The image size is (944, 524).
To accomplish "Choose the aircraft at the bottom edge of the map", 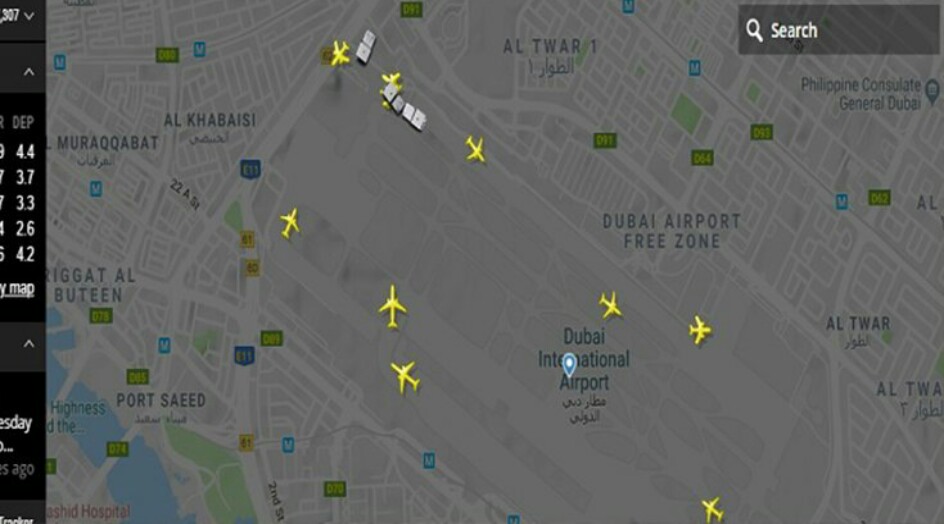I will point(712,510).
